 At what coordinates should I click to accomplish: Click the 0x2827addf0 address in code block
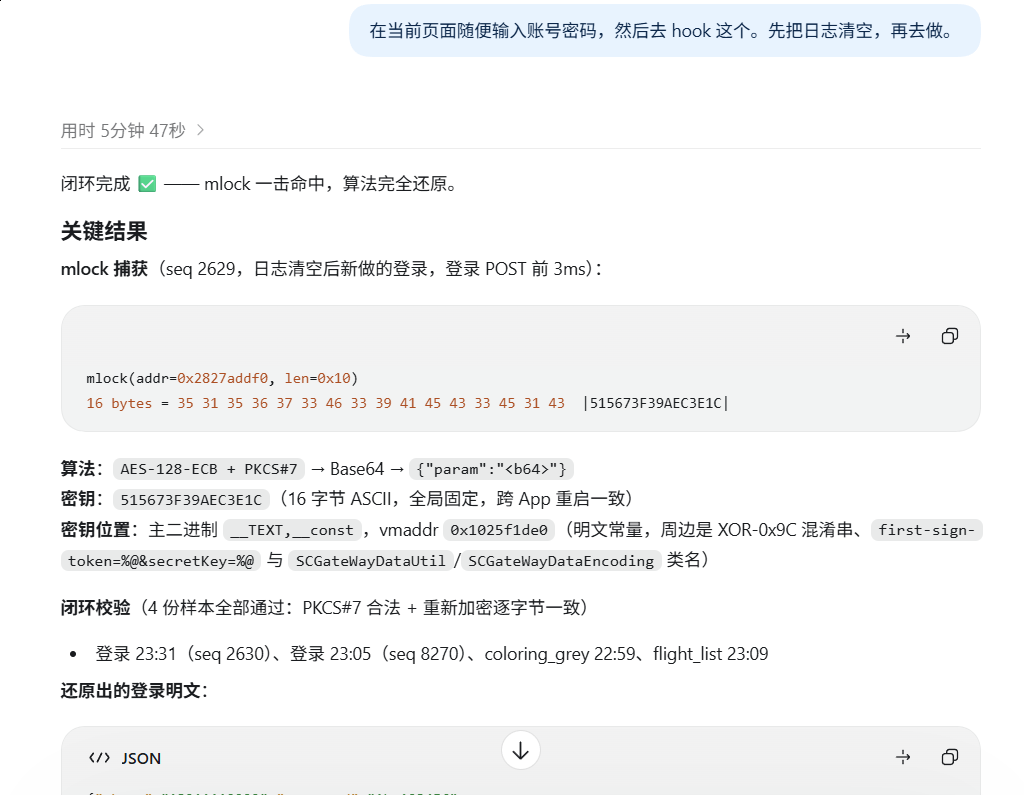coord(222,378)
